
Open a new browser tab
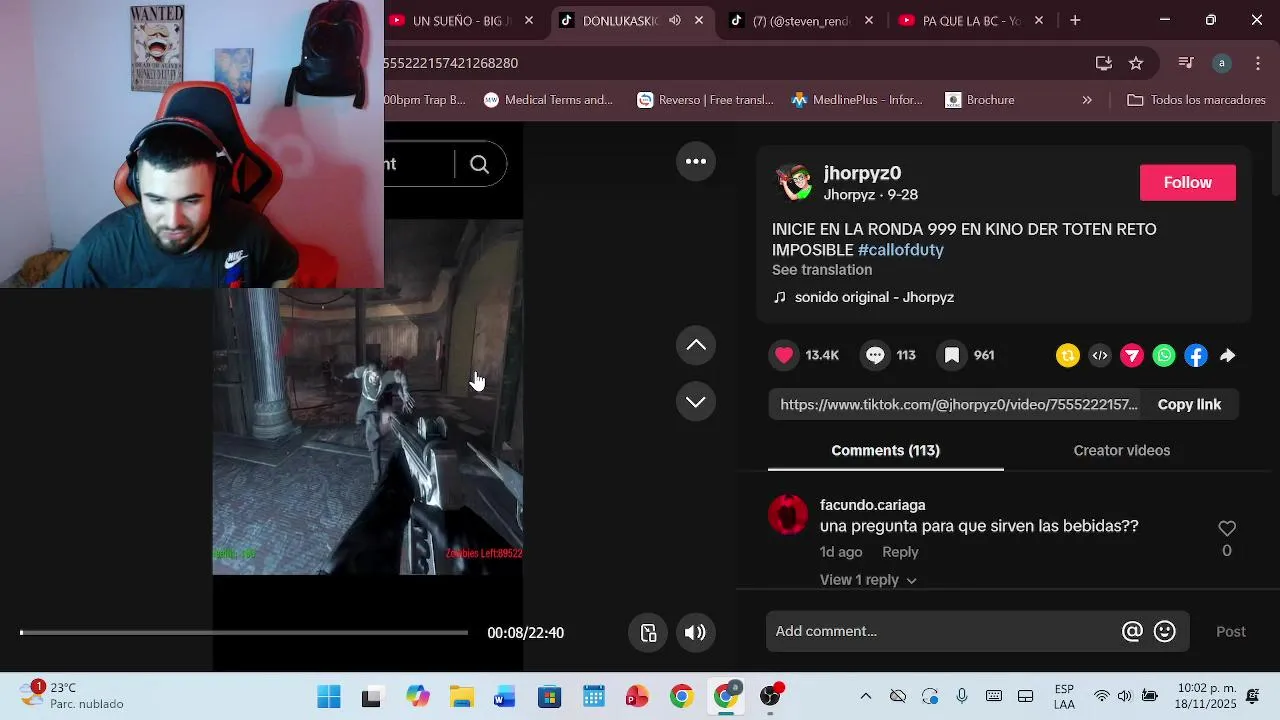coord(1075,20)
